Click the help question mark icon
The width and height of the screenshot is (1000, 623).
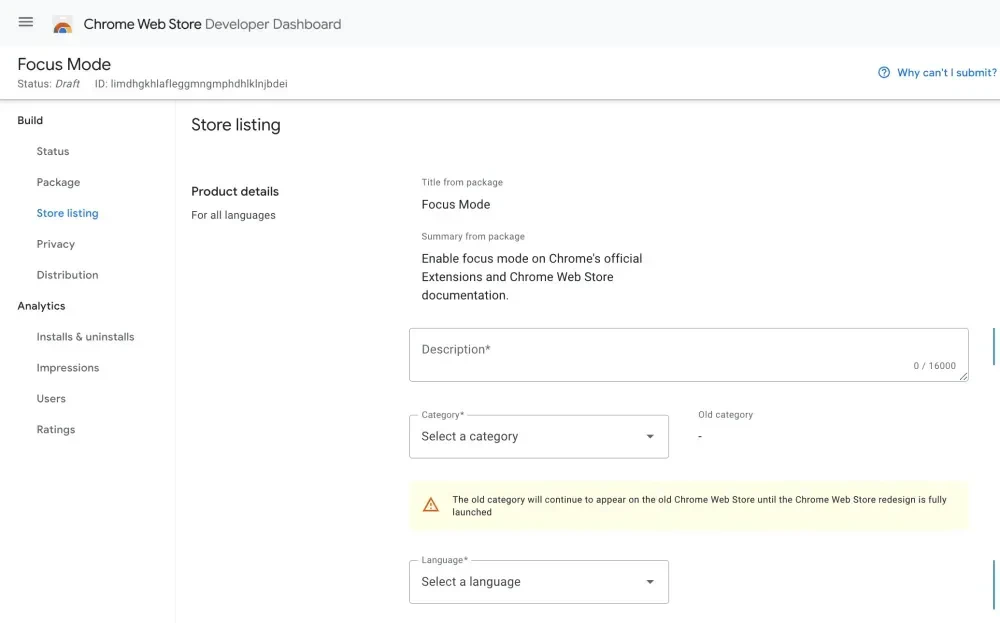click(883, 72)
